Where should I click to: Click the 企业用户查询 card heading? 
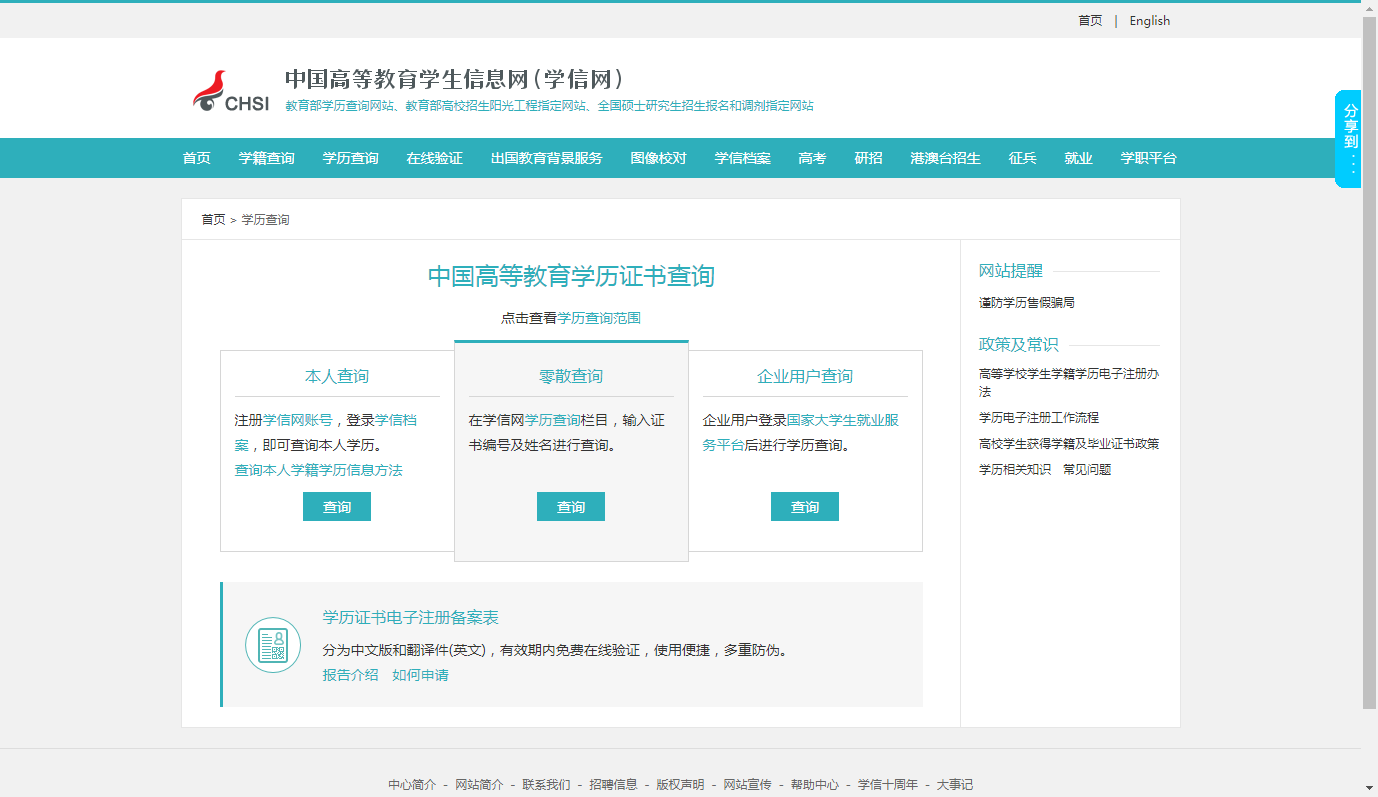point(805,376)
